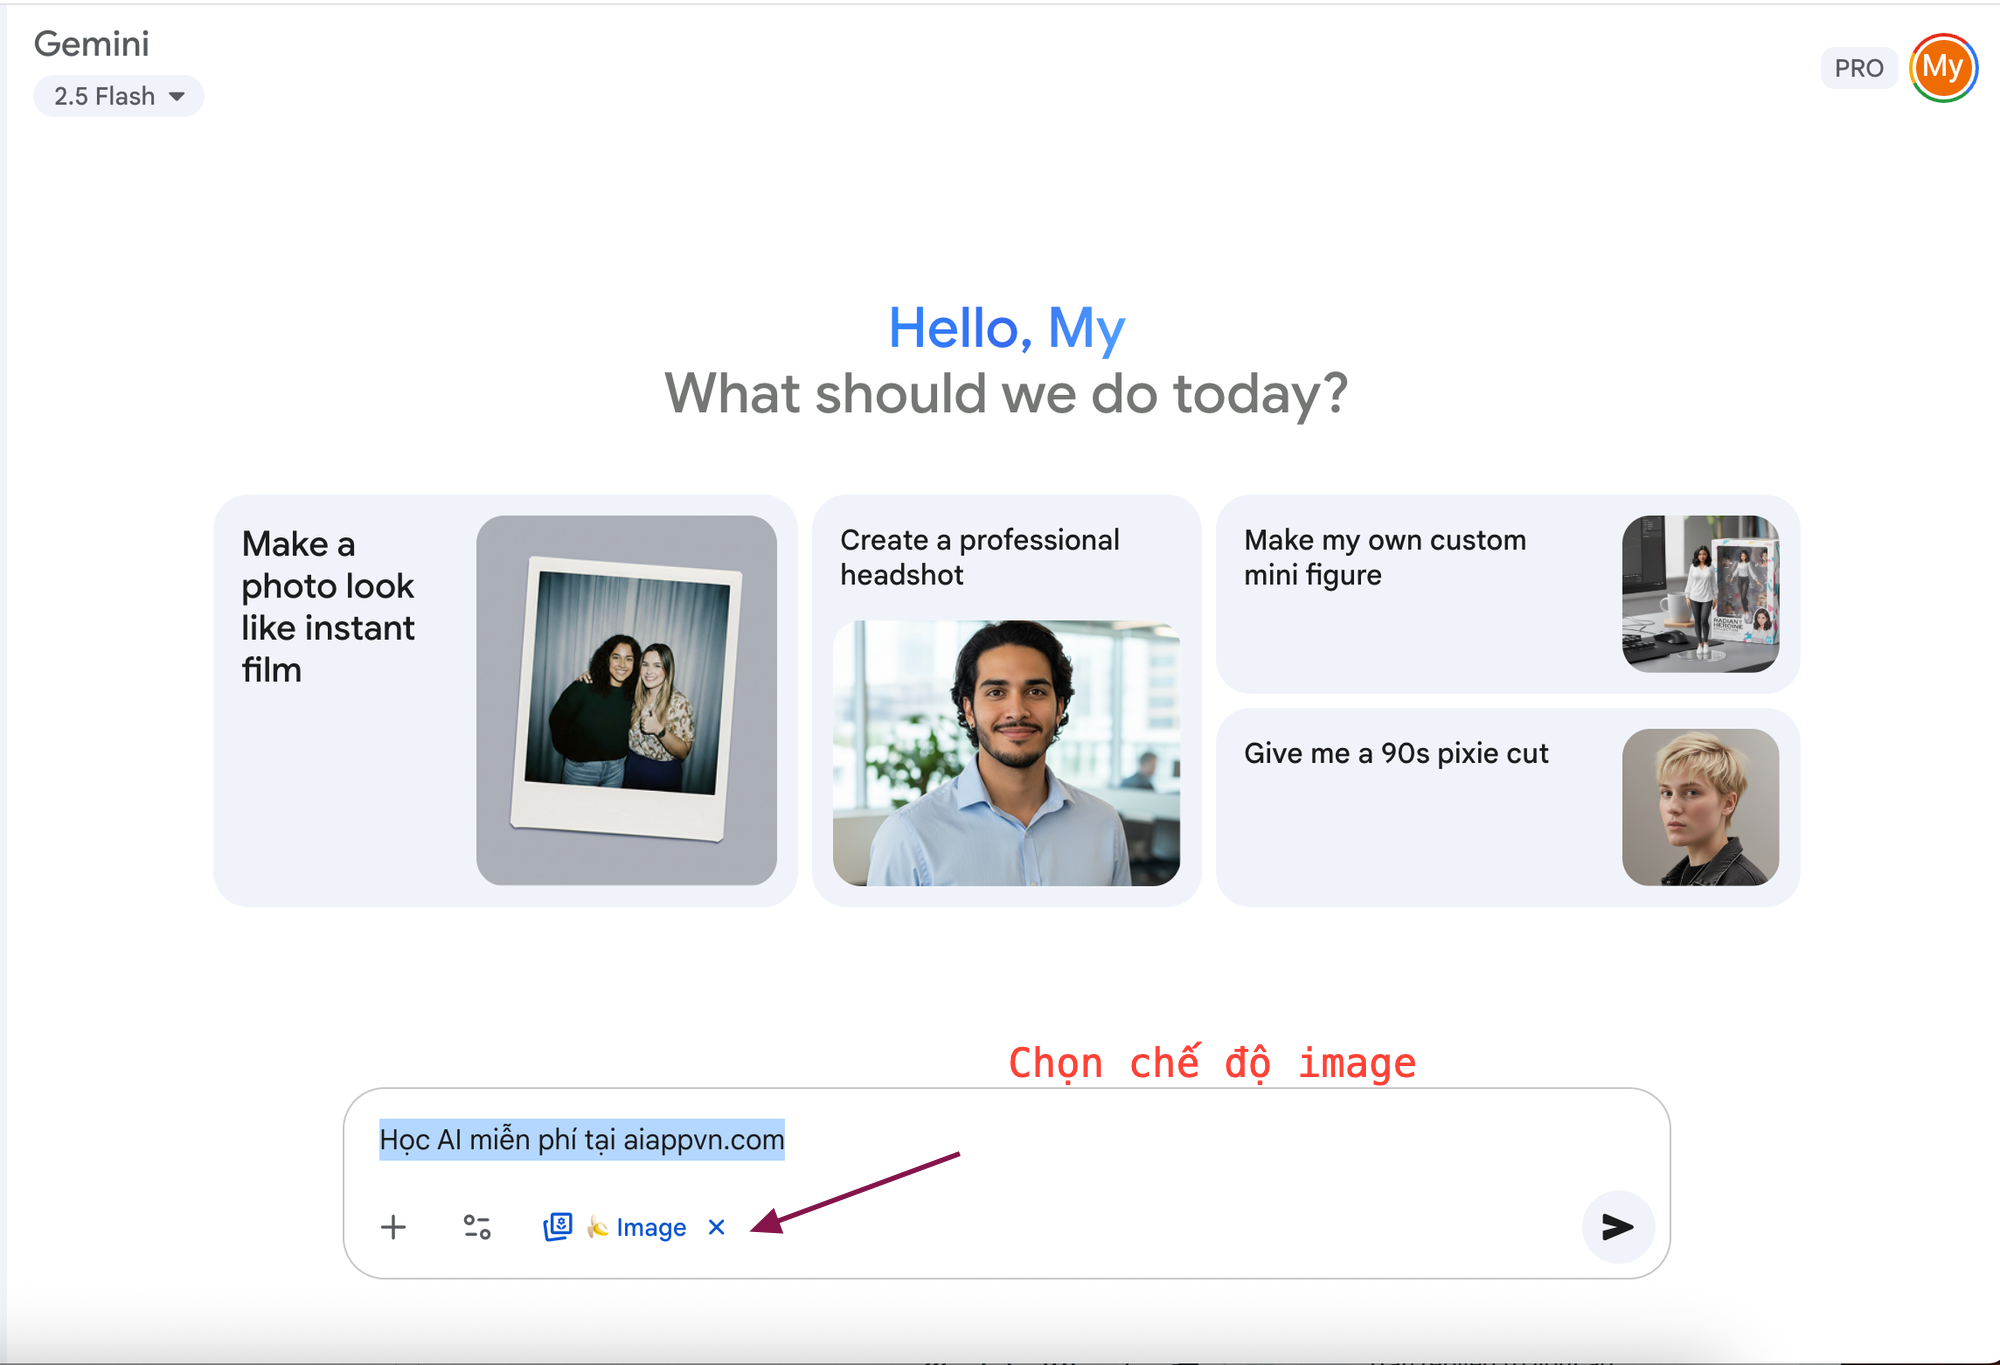Click the mini figure toy thumbnail
Image resolution: width=2000 pixels, height=1365 pixels.
pos(1700,594)
